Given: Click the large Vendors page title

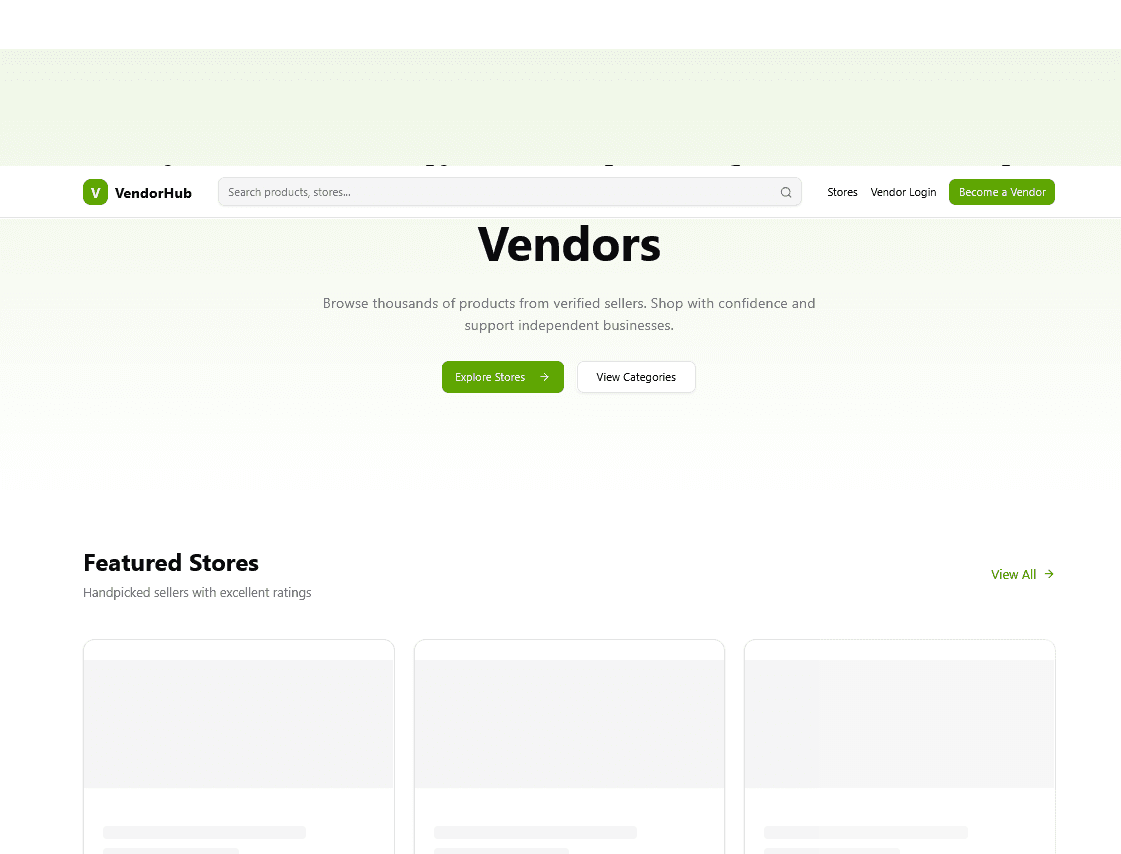Looking at the screenshot, I should point(569,244).
